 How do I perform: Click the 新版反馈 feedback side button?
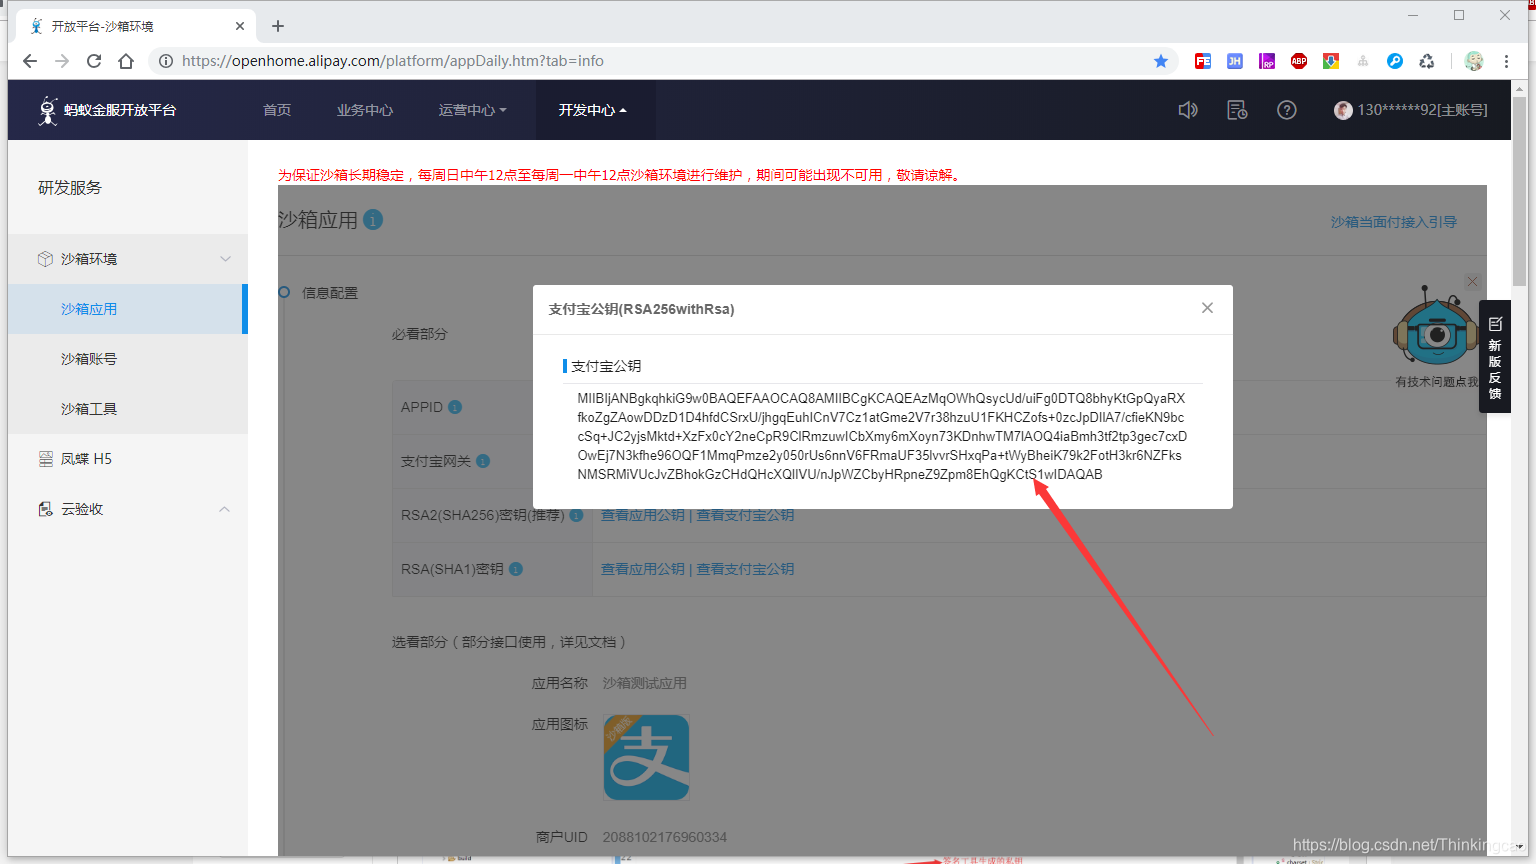[1495, 357]
